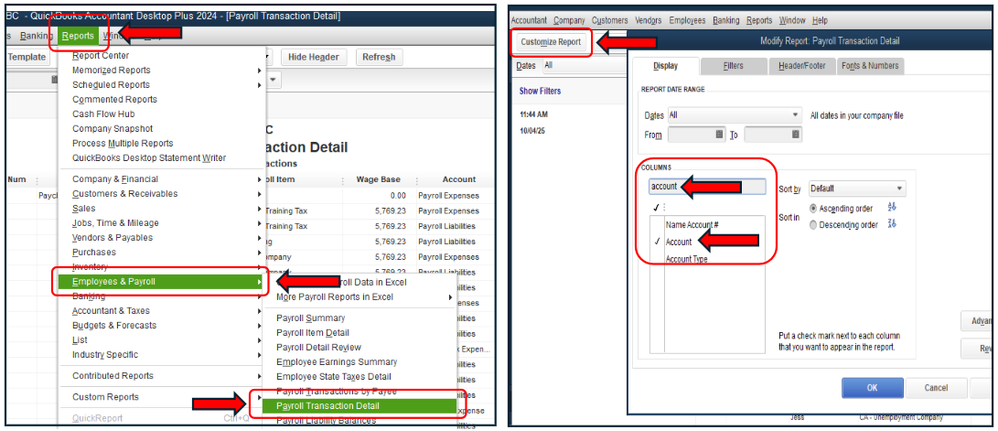
Task: Open Reports menu in the left window
Action: (79, 36)
